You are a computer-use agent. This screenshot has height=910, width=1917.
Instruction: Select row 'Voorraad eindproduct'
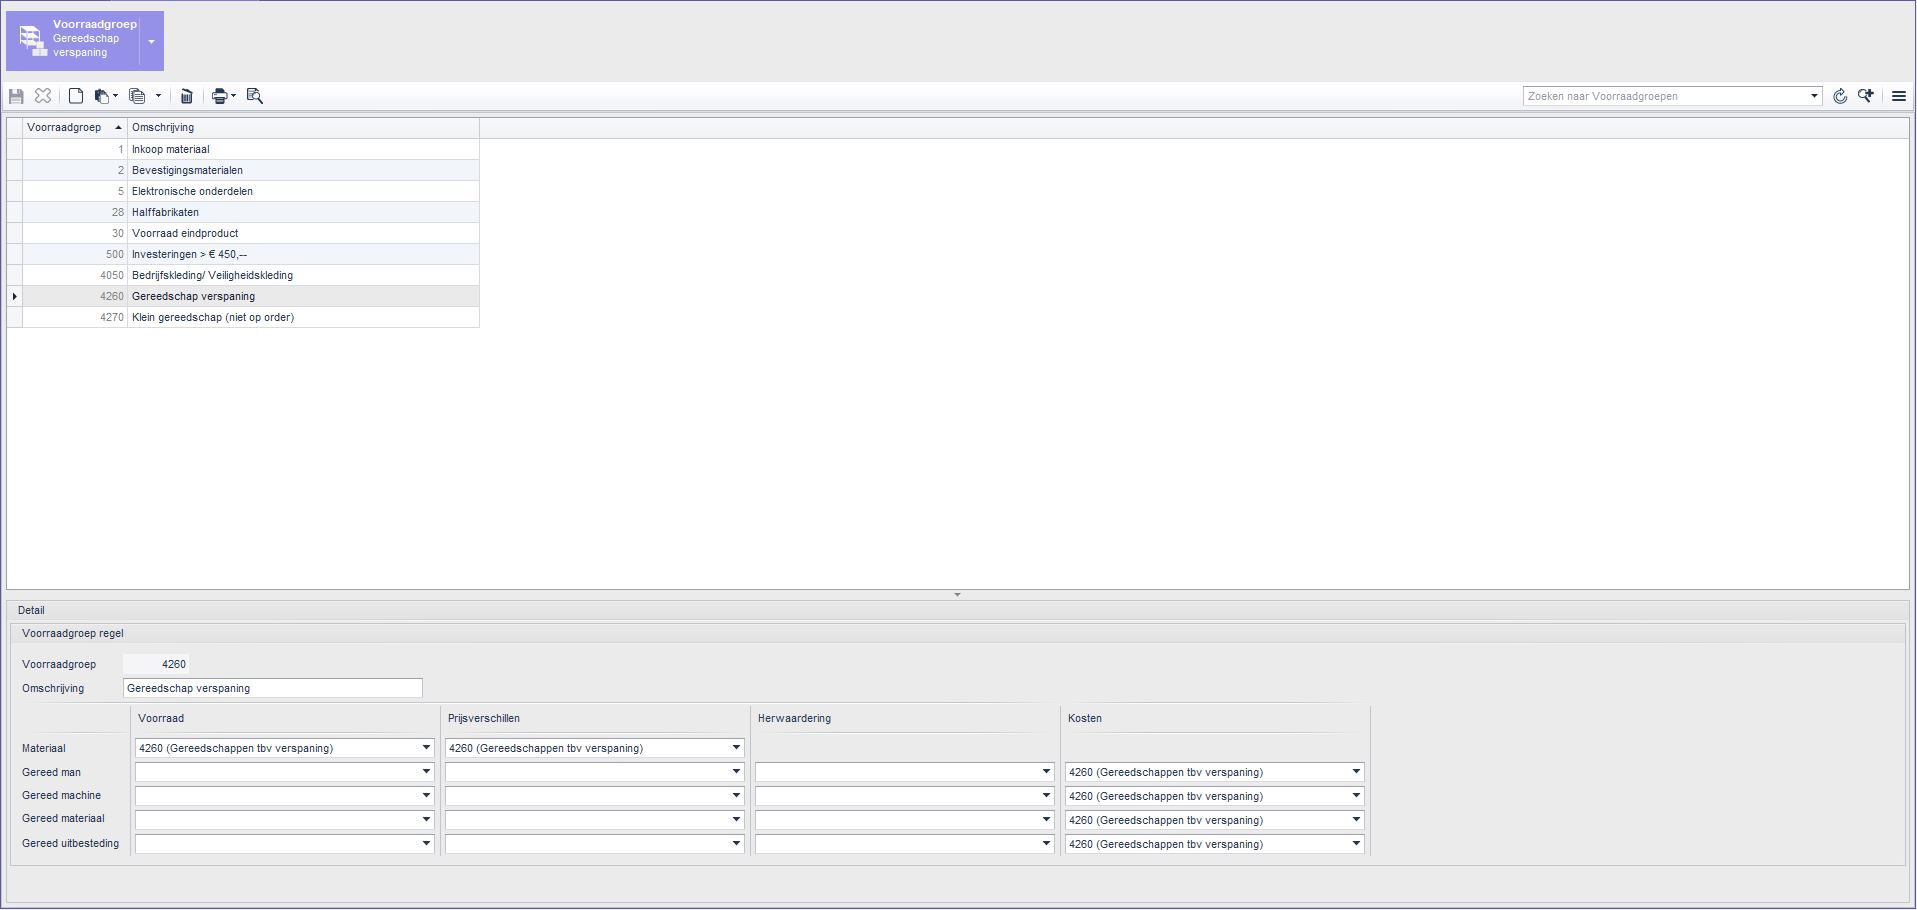coord(243,233)
